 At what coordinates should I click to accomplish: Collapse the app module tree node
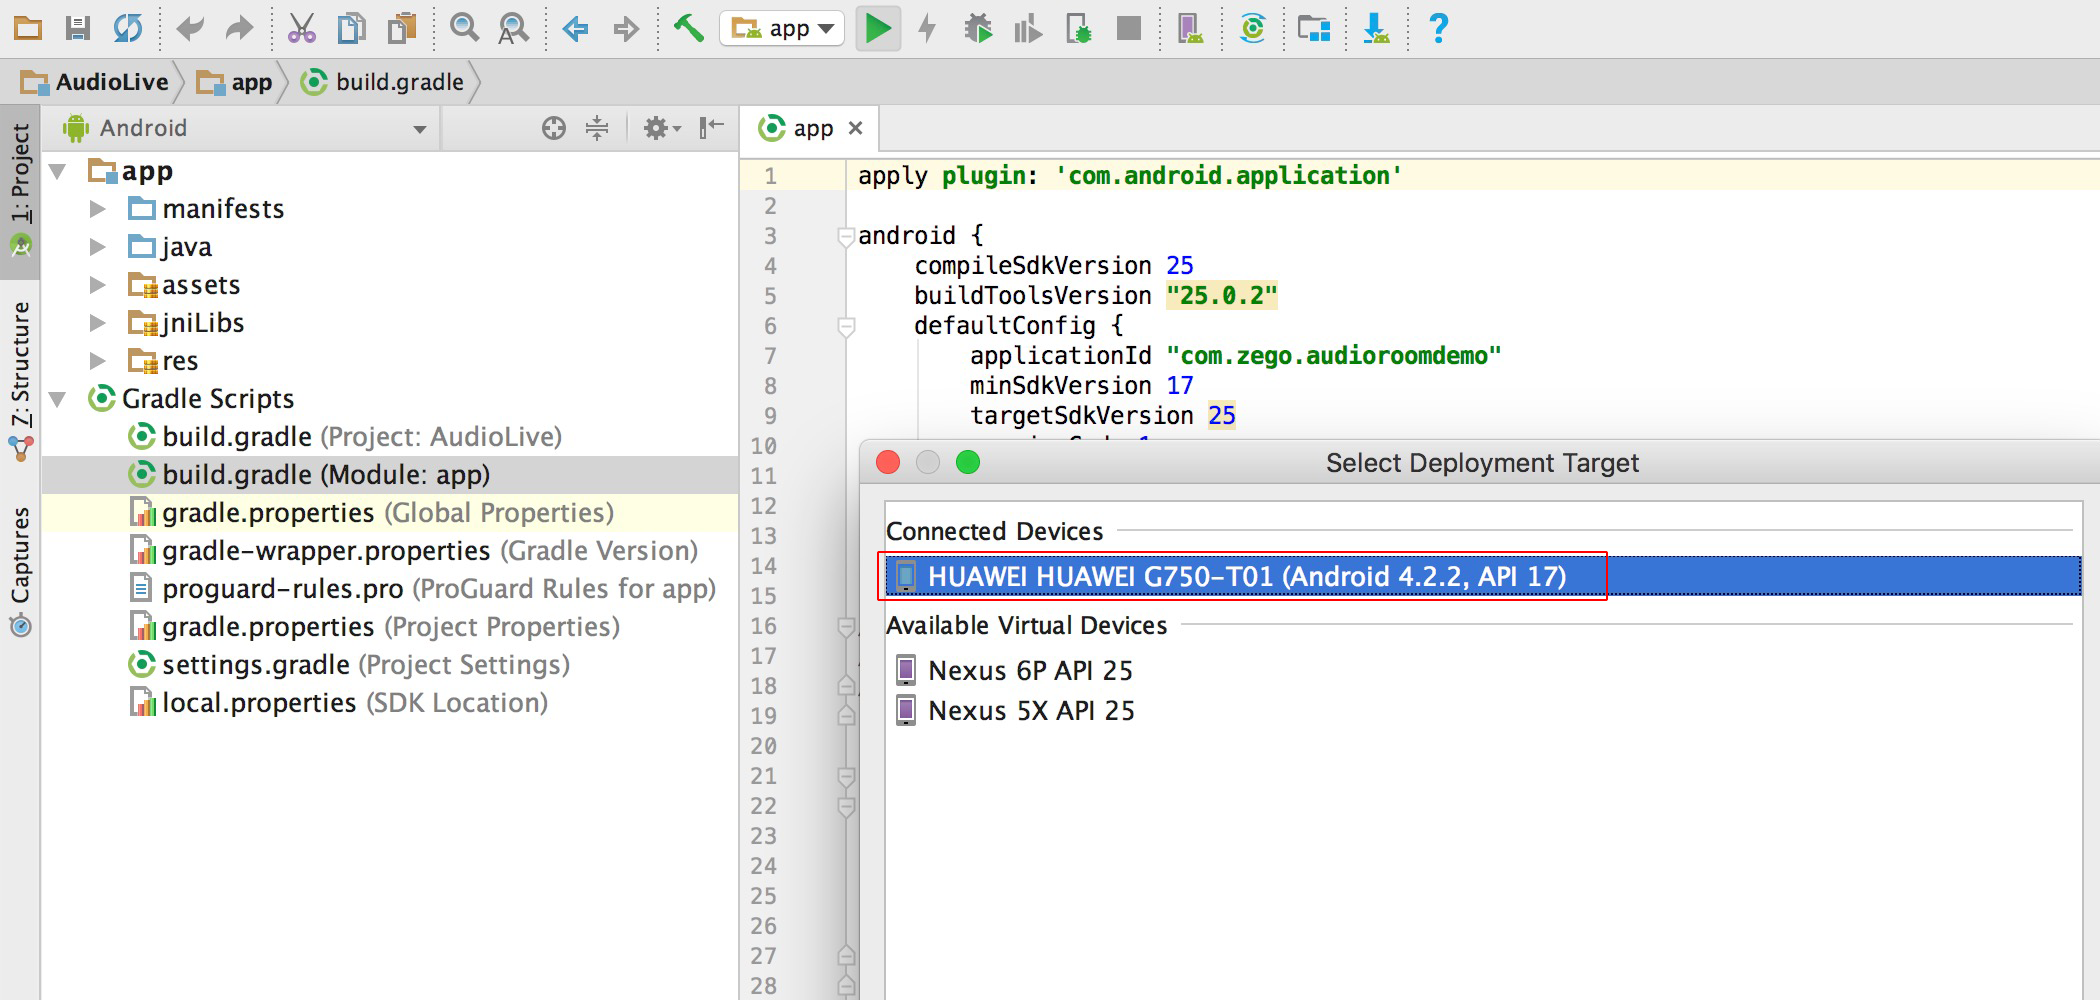59,172
